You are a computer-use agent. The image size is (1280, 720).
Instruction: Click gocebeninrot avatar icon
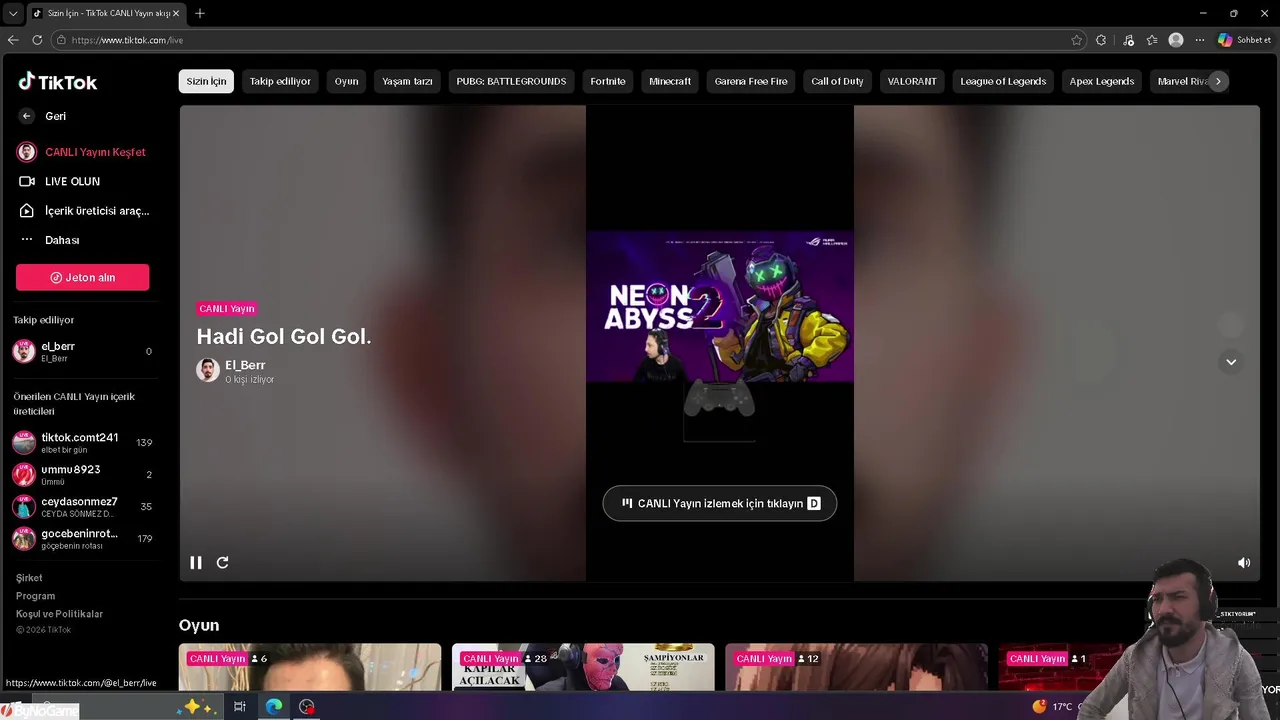pyautogui.click(x=24, y=538)
